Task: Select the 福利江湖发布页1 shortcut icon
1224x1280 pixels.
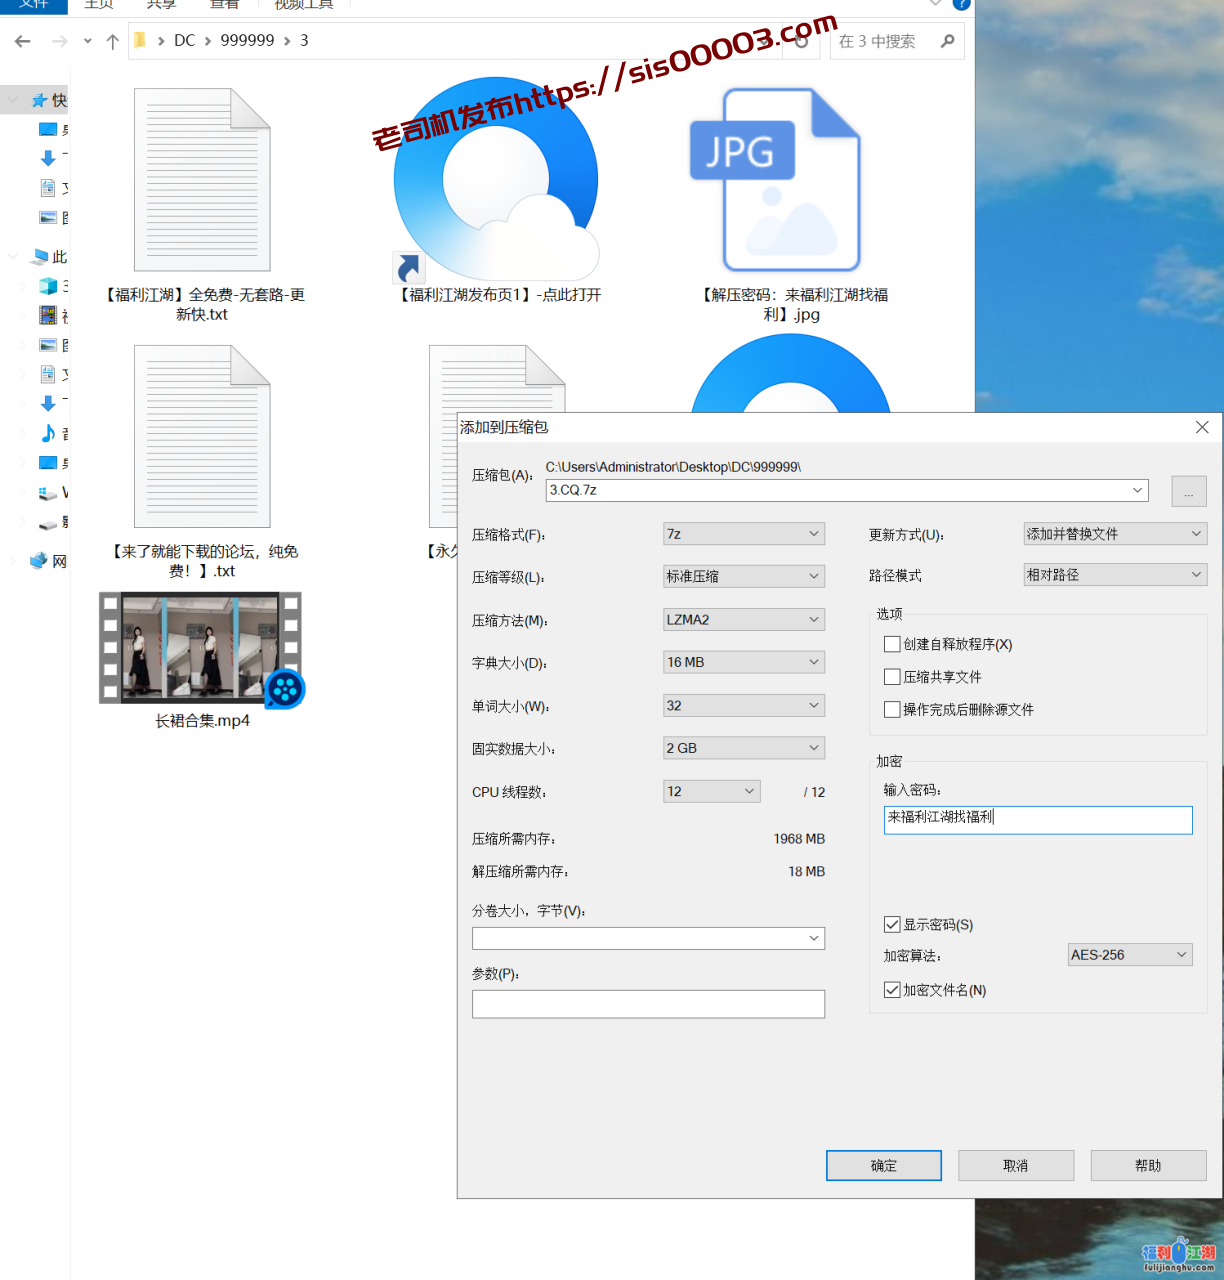Action: point(496,180)
